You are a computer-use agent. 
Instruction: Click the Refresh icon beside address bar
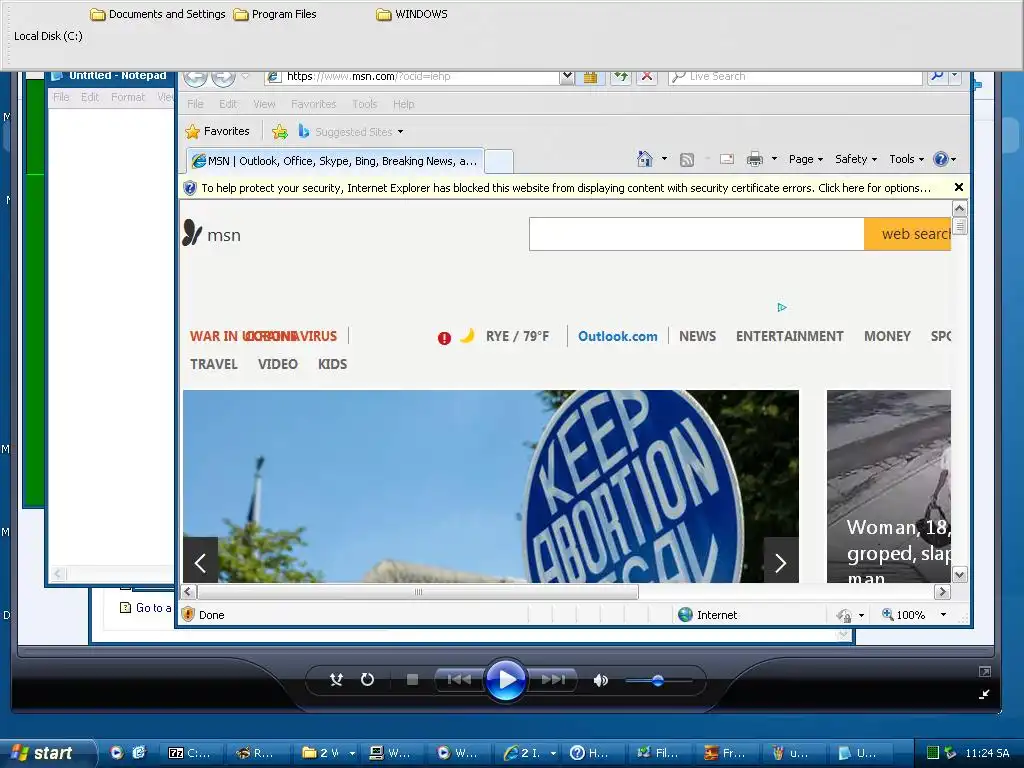point(620,77)
